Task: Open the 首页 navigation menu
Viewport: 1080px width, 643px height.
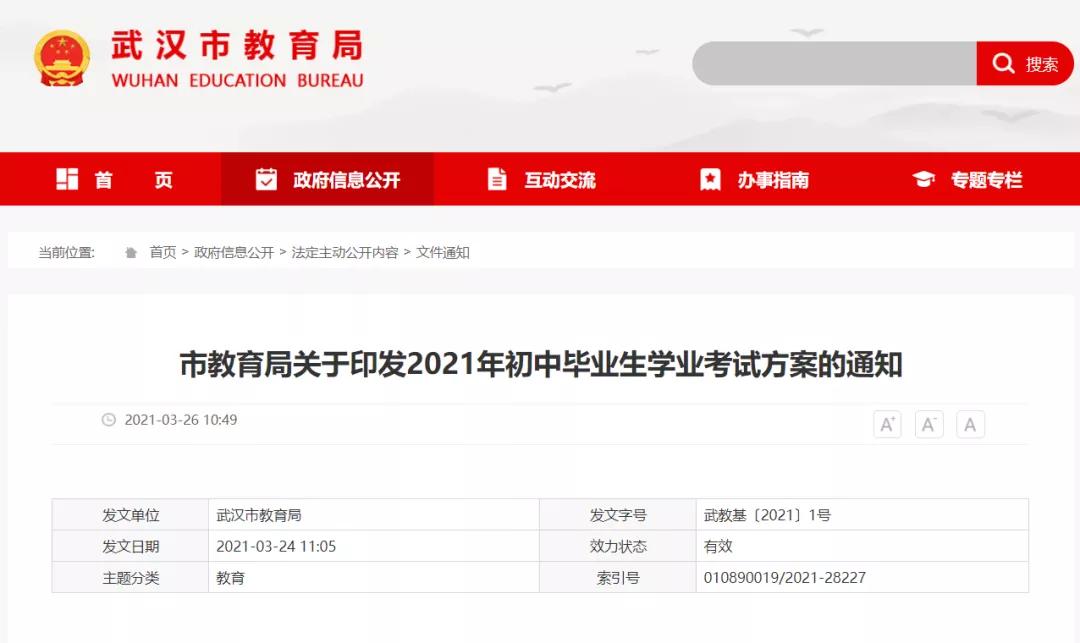Action: pos(135,179)
